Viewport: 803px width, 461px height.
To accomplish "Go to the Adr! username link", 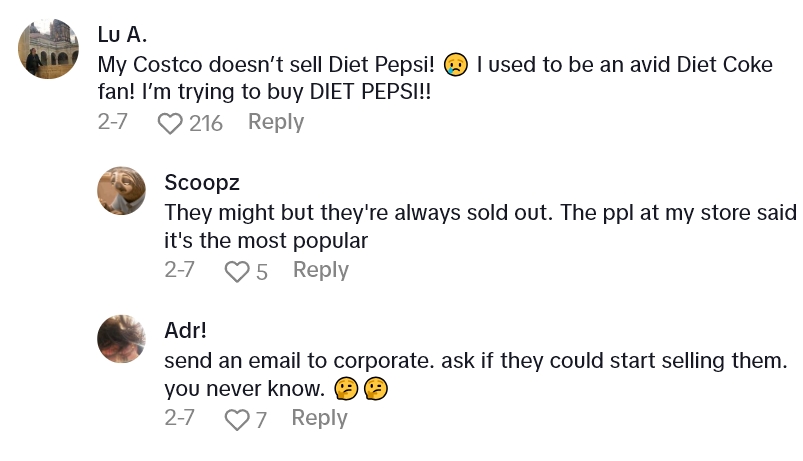I will (185, 330).
